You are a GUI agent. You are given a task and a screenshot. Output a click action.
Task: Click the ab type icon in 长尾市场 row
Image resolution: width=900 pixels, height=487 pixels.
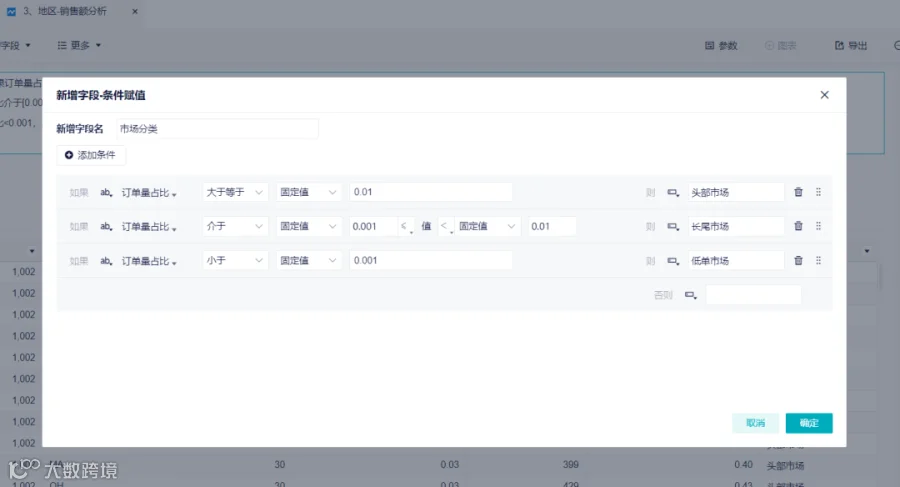(106, 227)
